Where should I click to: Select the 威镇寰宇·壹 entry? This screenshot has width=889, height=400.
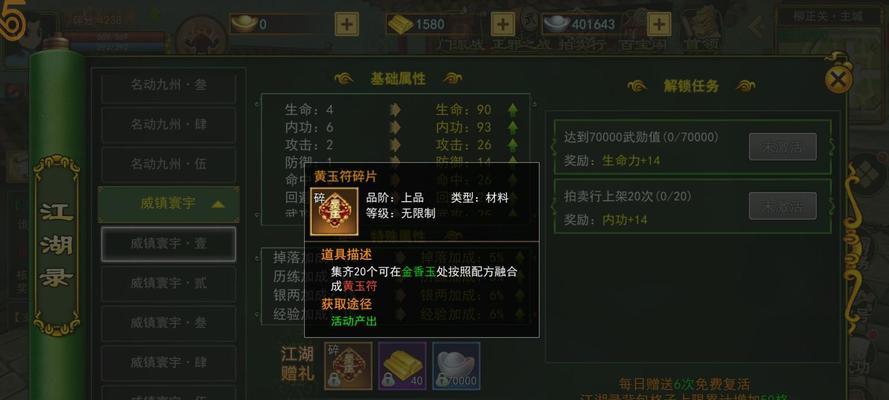click(x=168, y=244)
